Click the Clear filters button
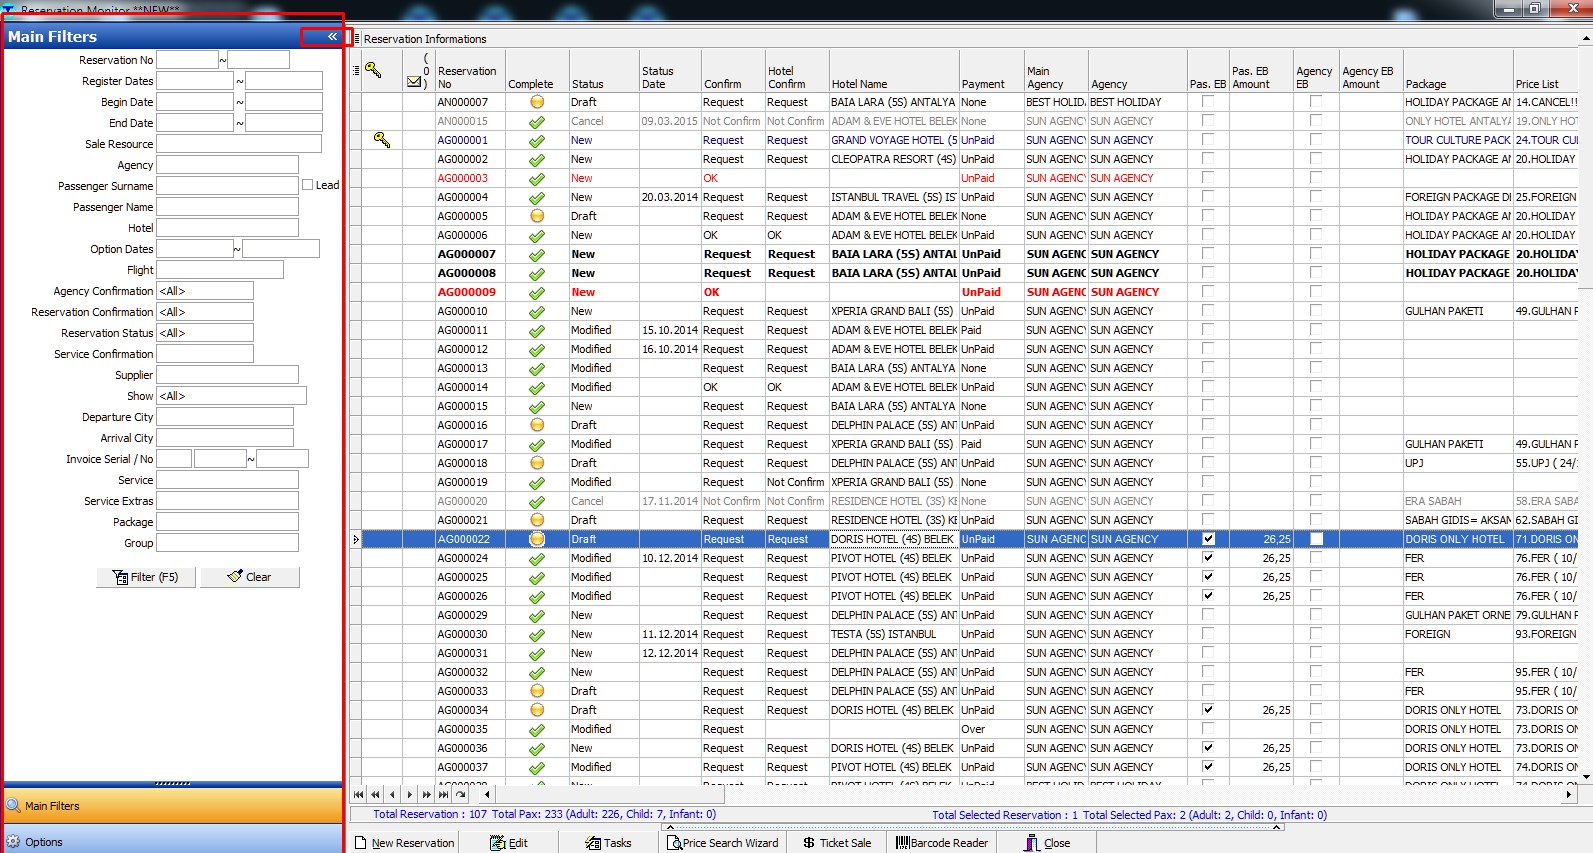 (x=250, y=577)
